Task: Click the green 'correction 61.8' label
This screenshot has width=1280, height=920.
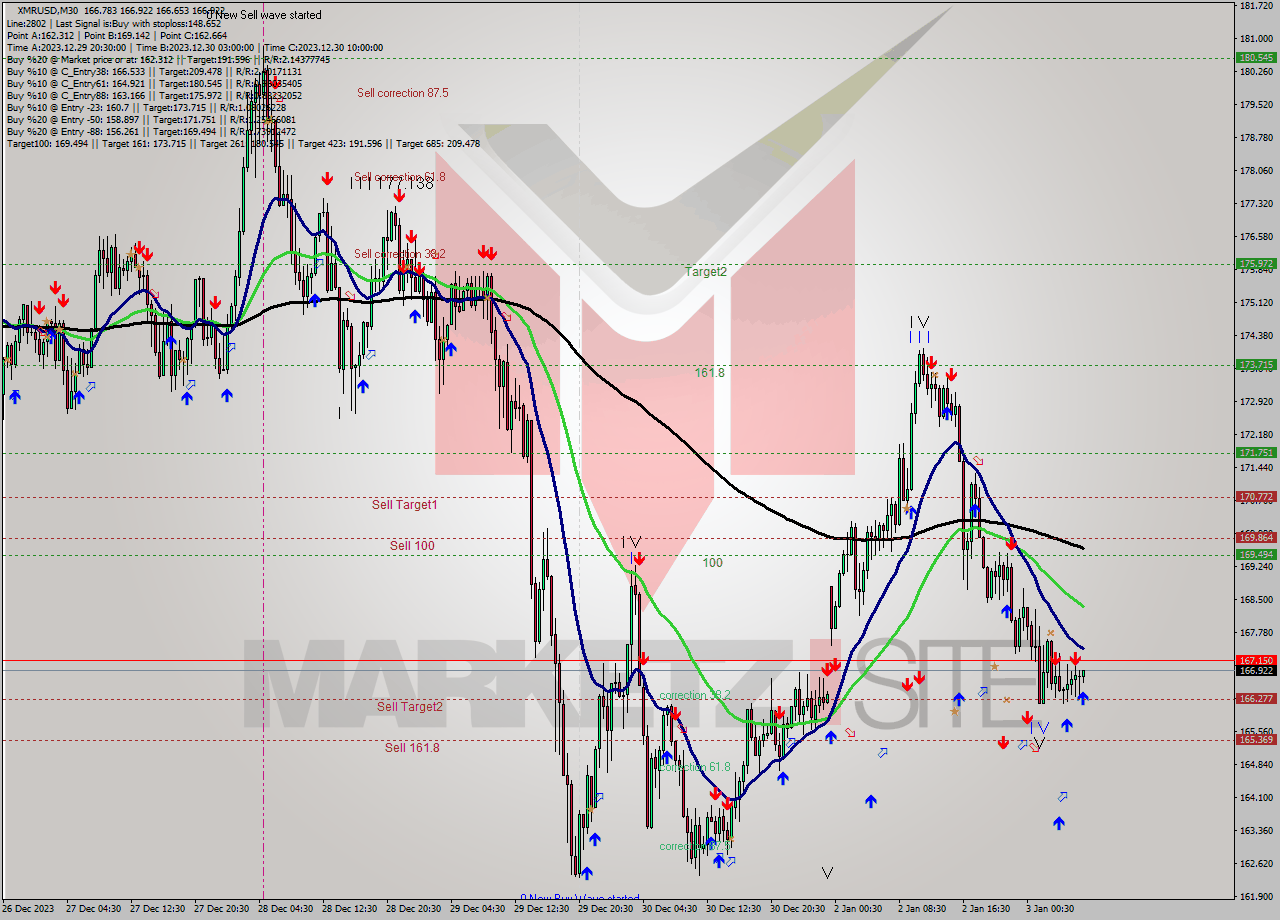Action: (694, 767)
